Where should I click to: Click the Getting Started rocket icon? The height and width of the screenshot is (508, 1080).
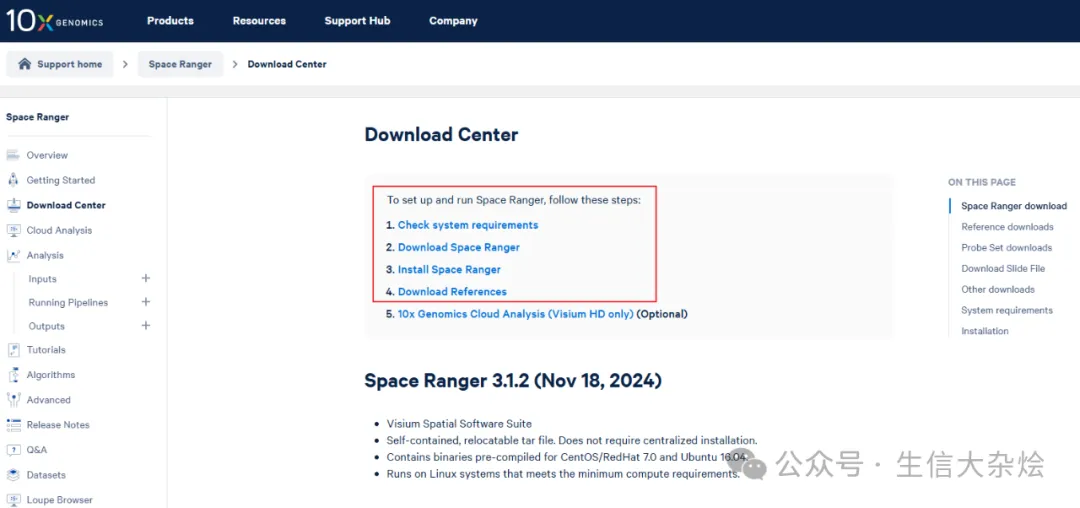(13, 180)
